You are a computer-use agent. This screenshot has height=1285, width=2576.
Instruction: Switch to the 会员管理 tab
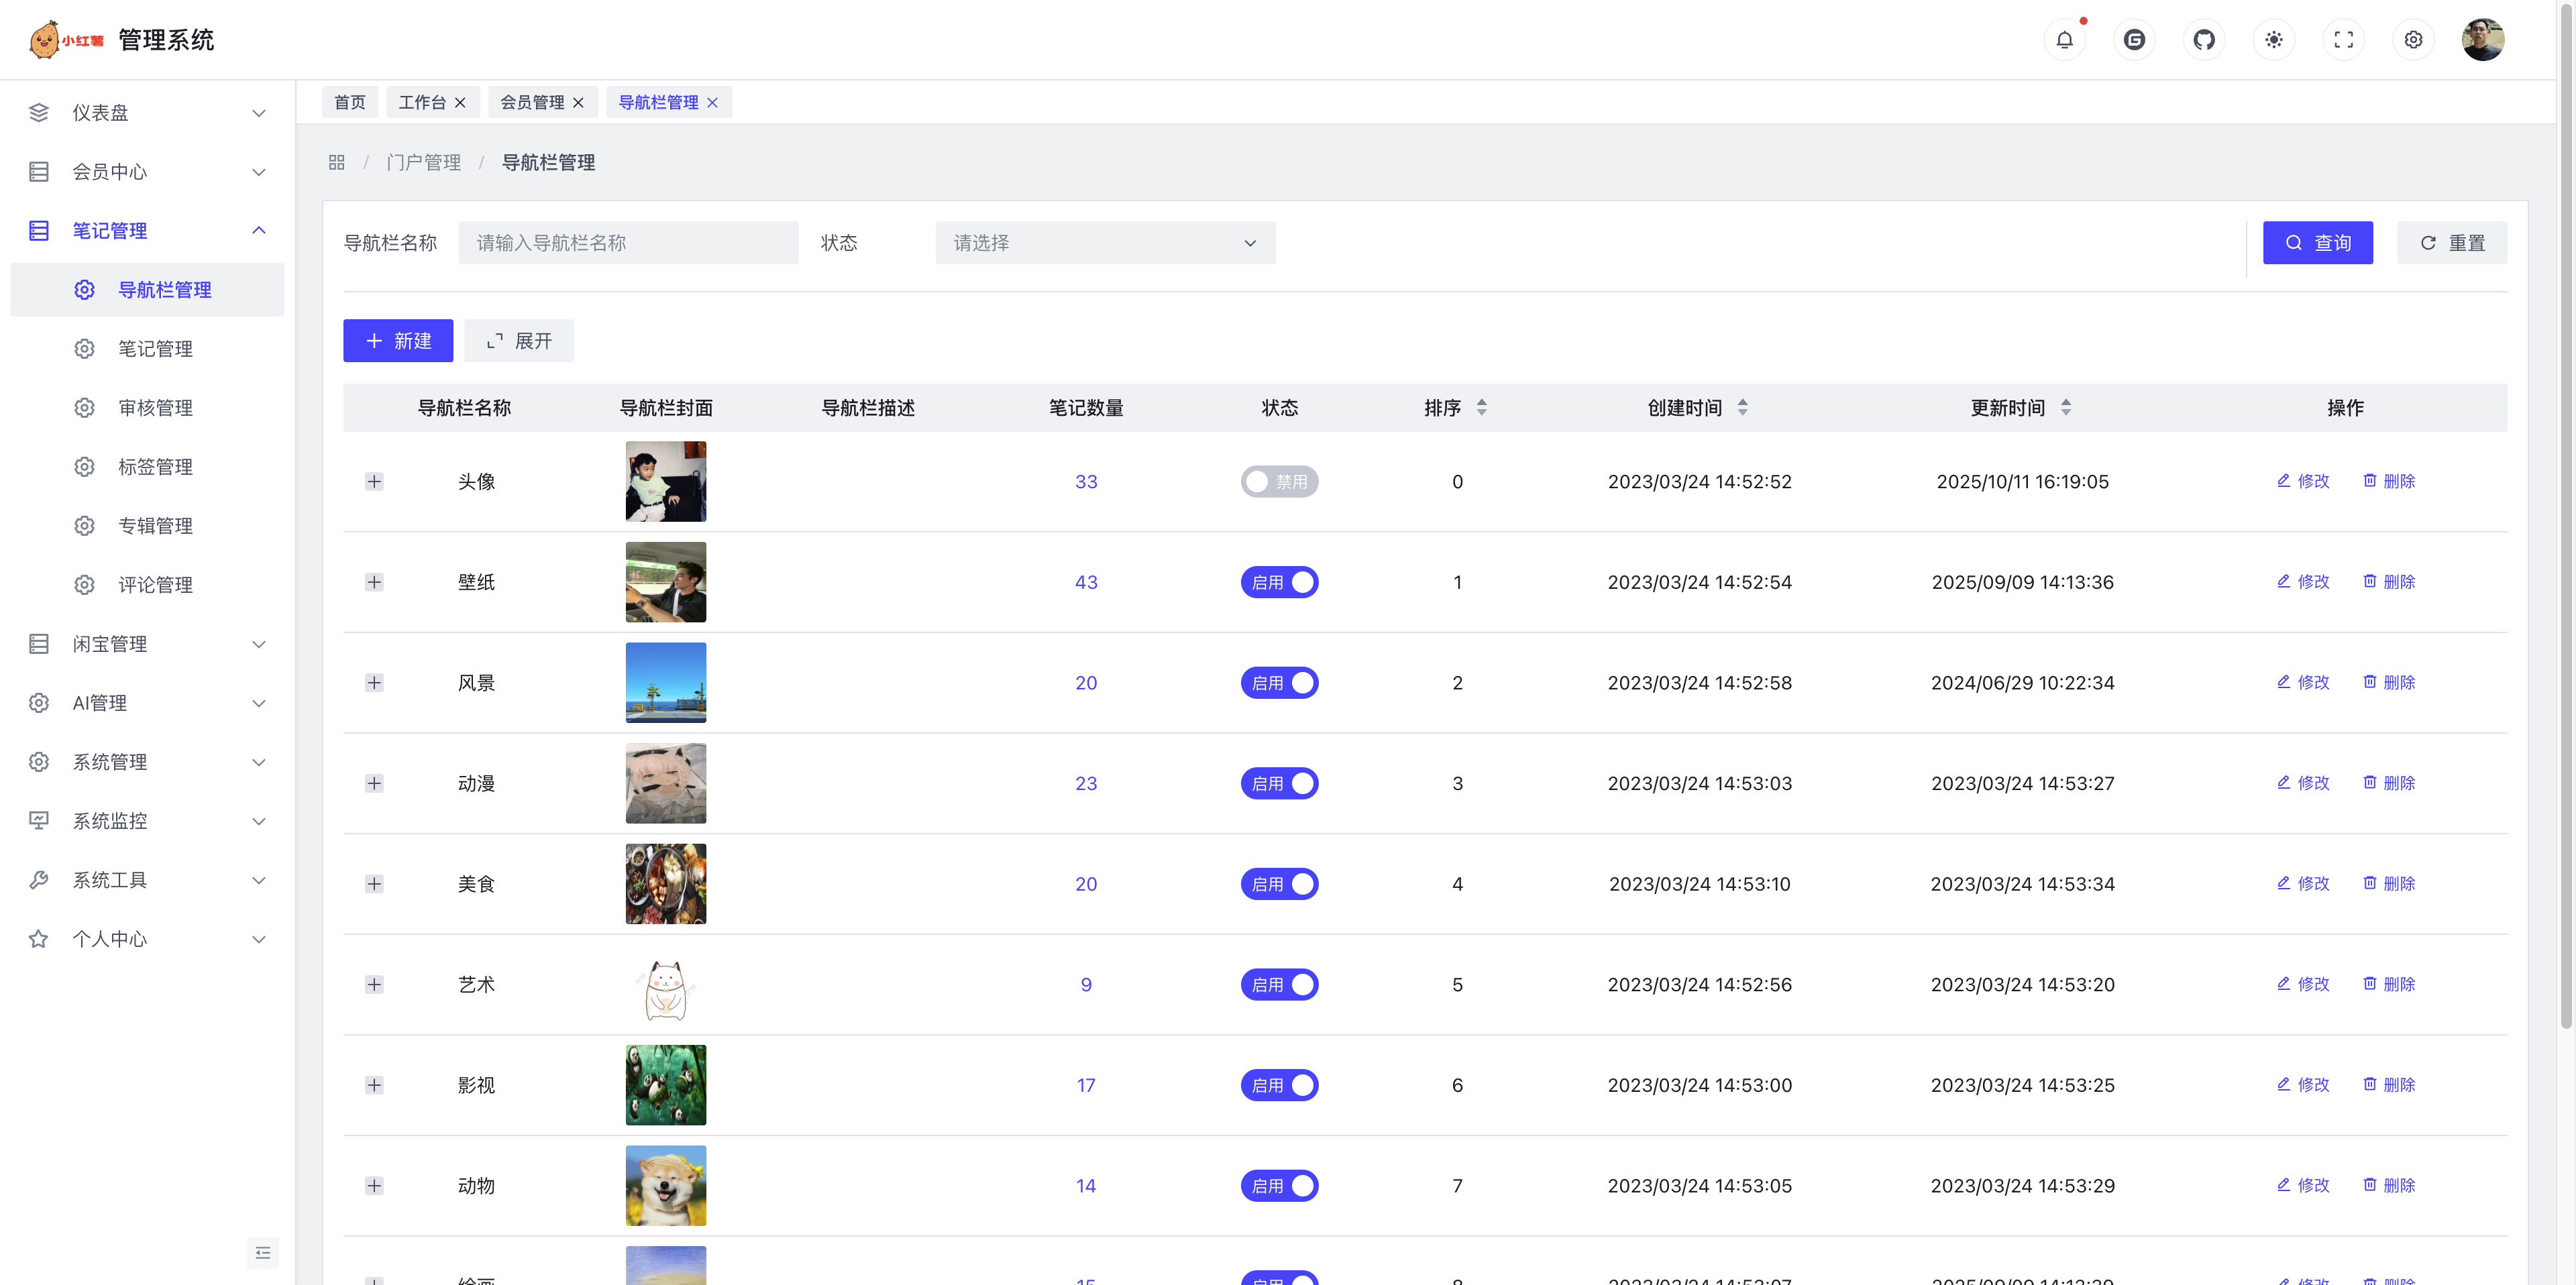point(532,102)
